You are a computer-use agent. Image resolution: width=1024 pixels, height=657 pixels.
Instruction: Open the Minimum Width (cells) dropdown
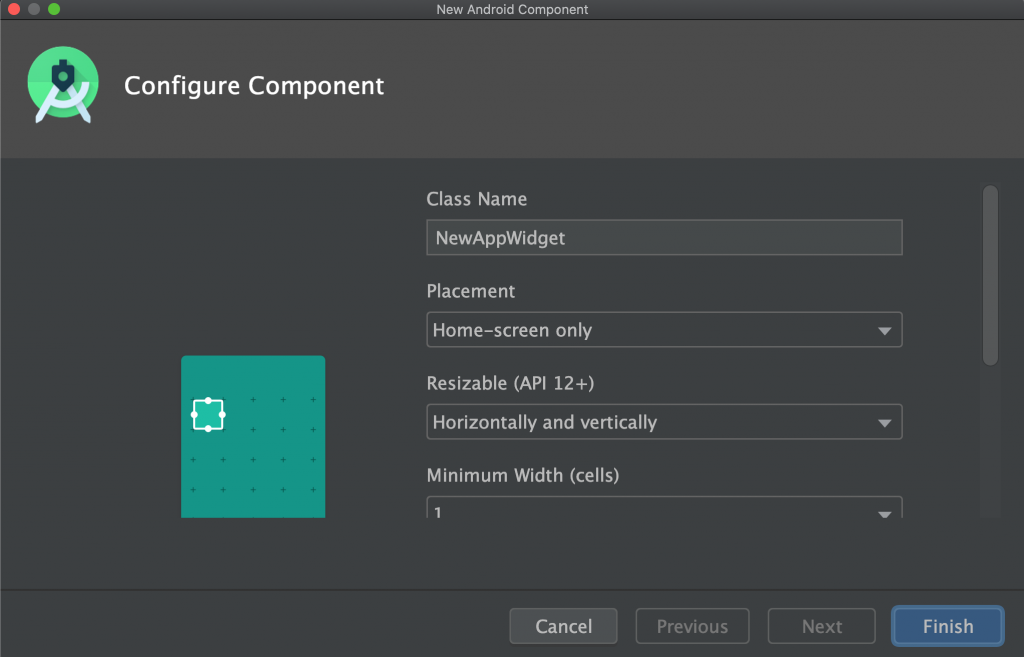pyautogui.click(x=664, y=508)
